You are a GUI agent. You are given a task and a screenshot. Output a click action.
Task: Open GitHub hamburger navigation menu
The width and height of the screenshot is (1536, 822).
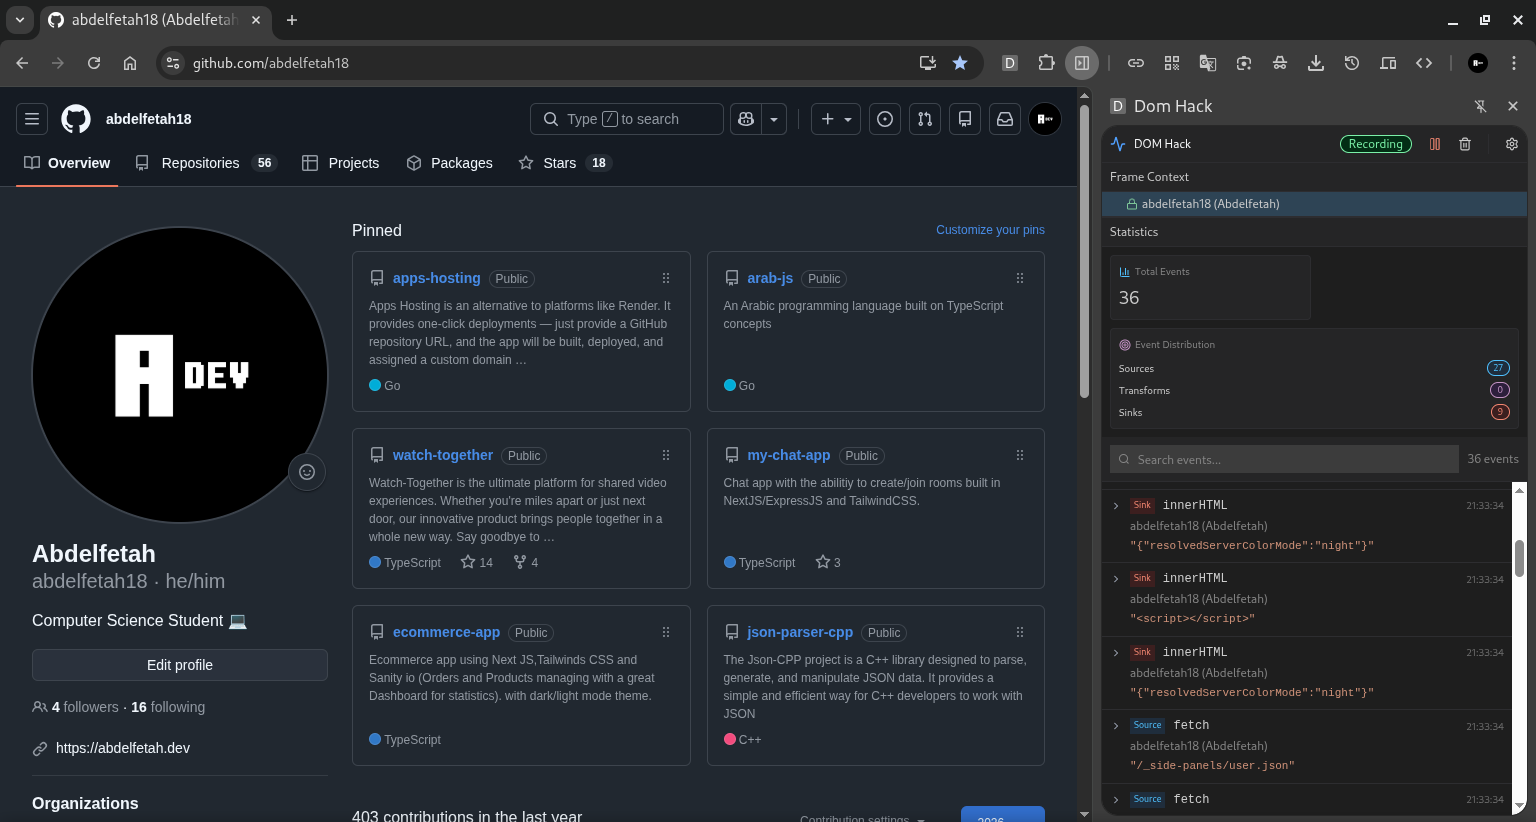(x=32, y=119)
